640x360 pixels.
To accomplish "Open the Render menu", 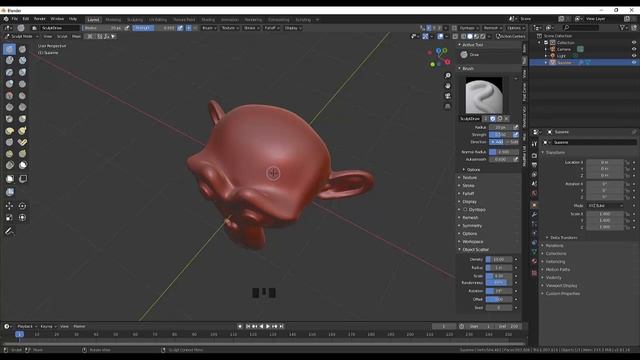I will (40, 19).
